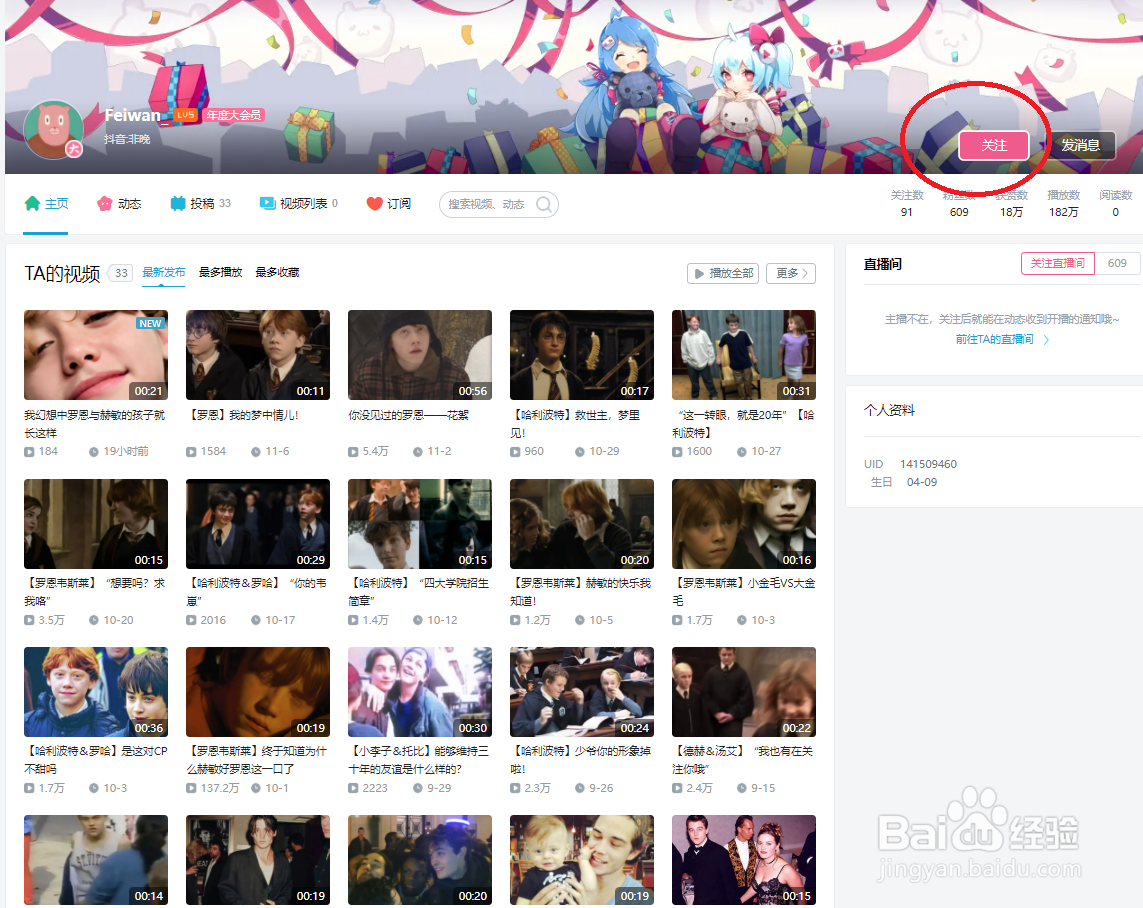Open the bottom-row 00:15 video thumbnail
Image resolution: width=1143 pixels, height=908 pixels.
tap(744, 860)
